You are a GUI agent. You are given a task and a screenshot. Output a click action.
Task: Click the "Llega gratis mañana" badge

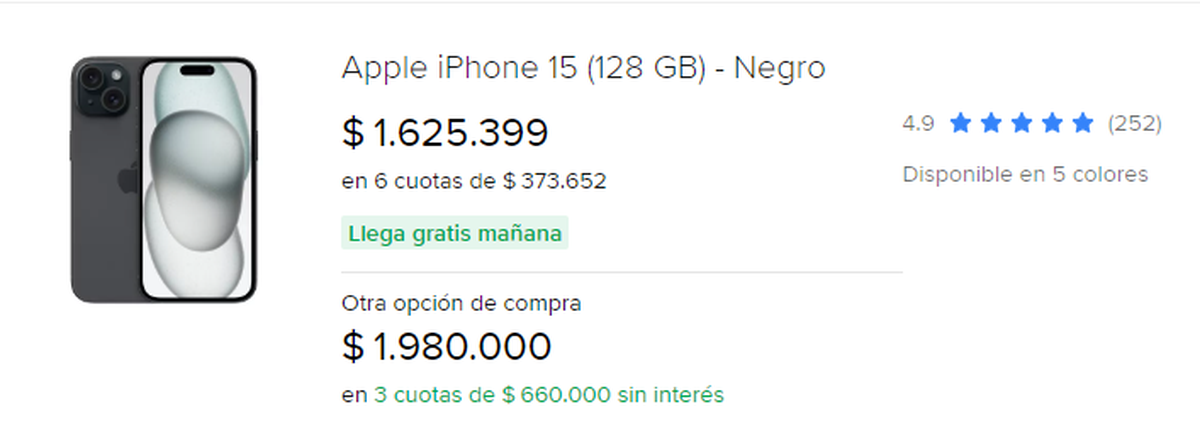click(x=454, y=234)
